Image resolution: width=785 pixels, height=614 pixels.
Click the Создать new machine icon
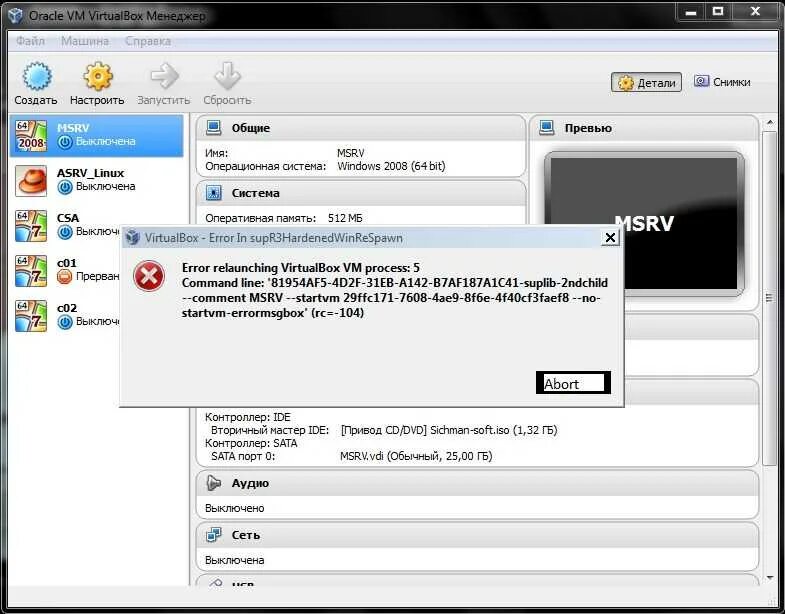pyautogui.click(x=37, y=76)
